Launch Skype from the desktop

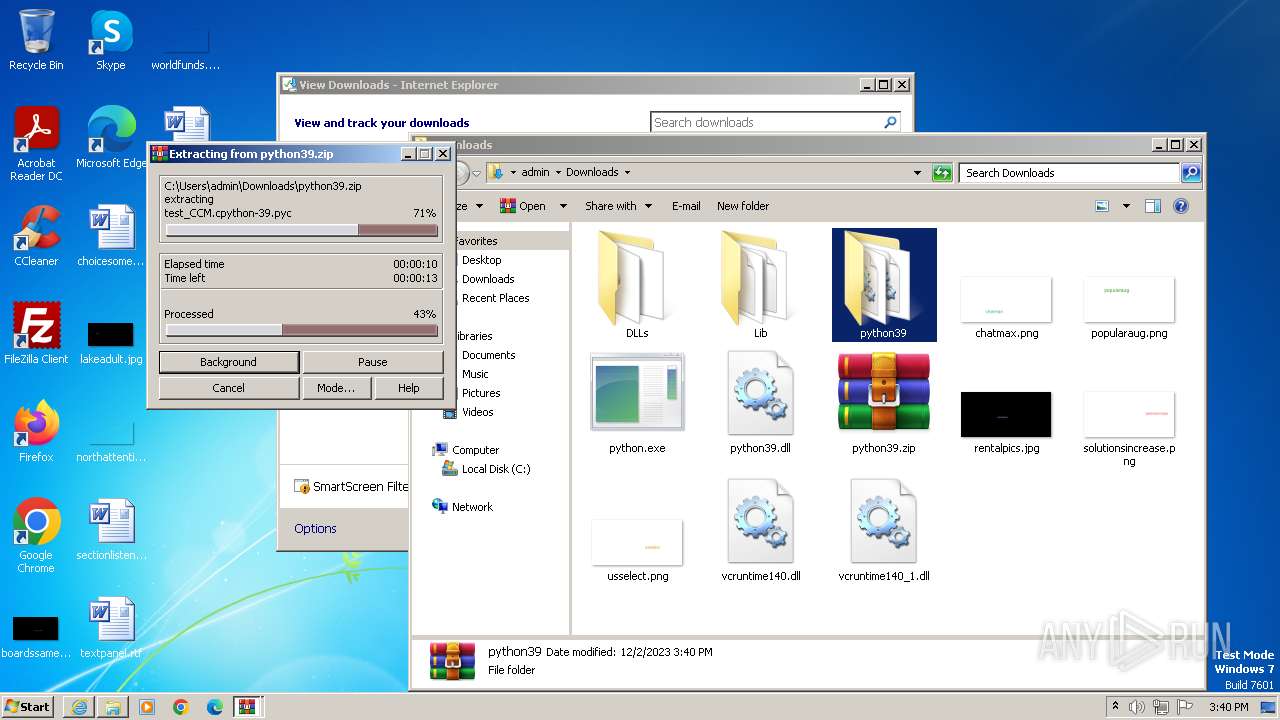[x=110, y=40]
